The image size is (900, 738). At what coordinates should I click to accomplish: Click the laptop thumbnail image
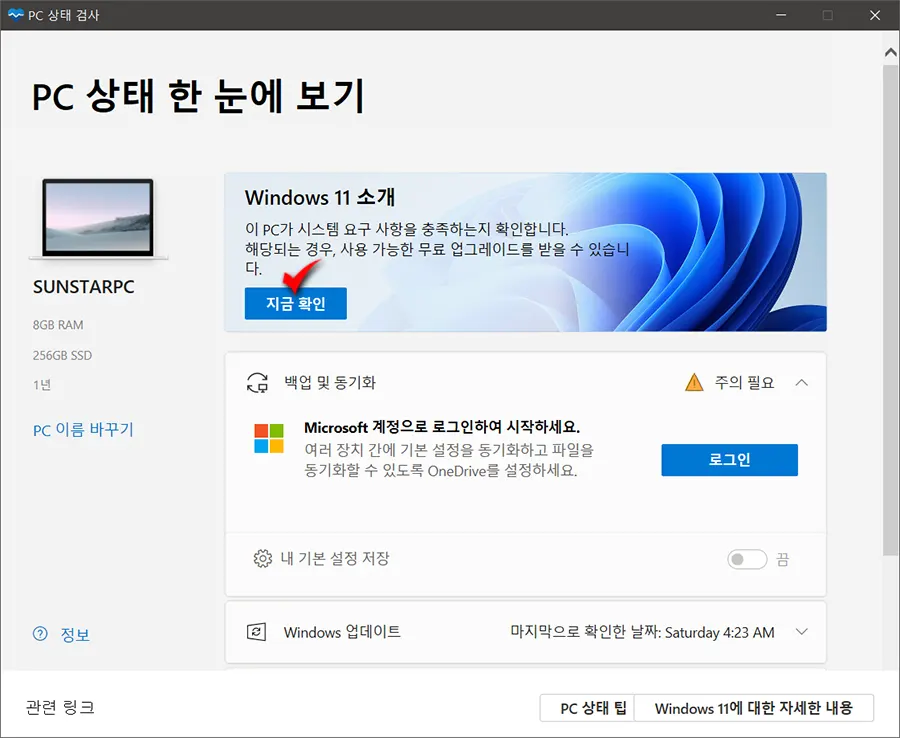click(98, 219)
